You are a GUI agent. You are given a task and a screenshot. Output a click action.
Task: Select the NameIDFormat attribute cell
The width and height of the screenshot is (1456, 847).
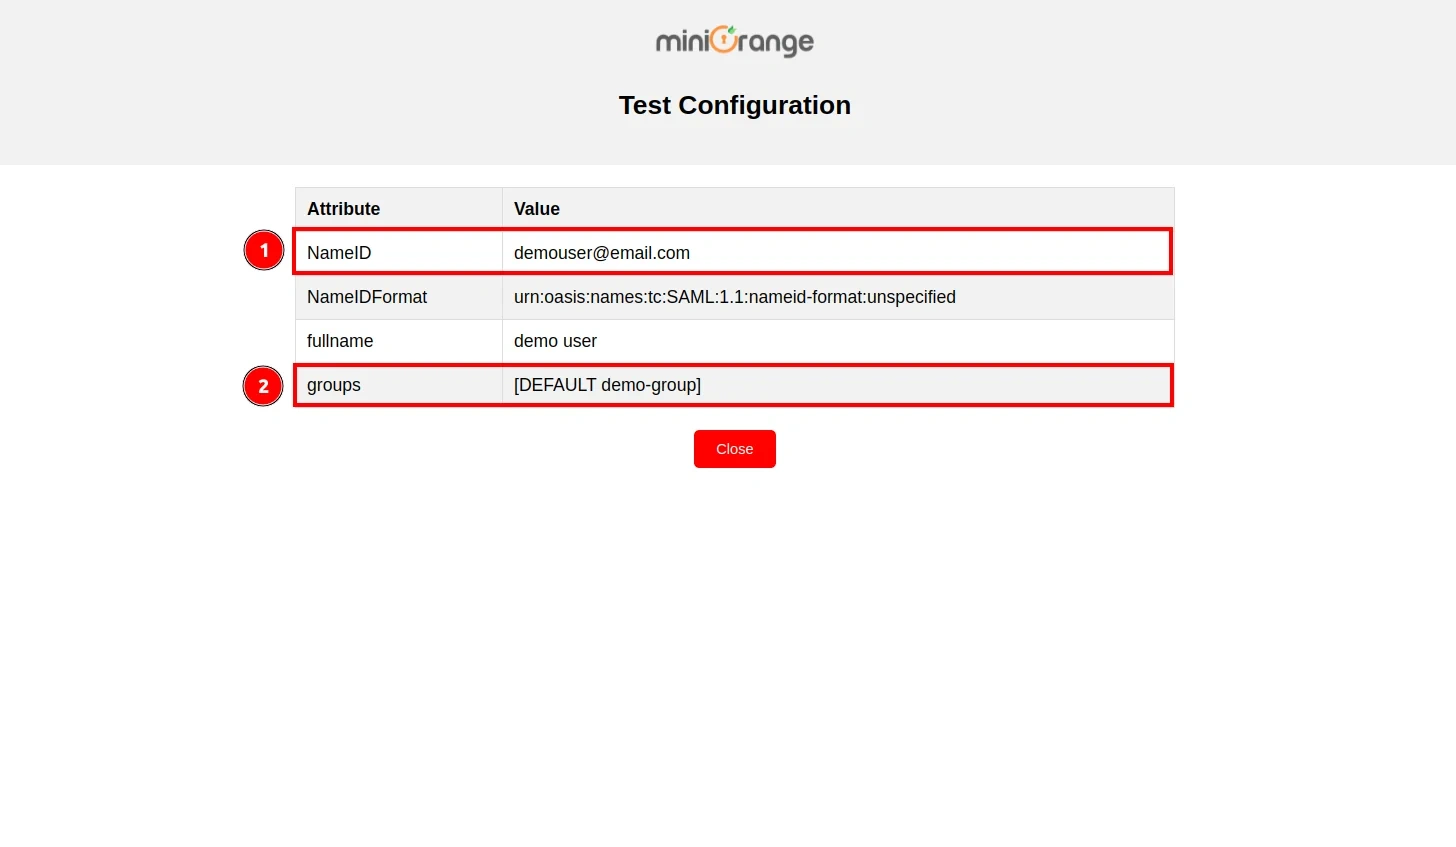pyautogui.click(x=366, y=296)
